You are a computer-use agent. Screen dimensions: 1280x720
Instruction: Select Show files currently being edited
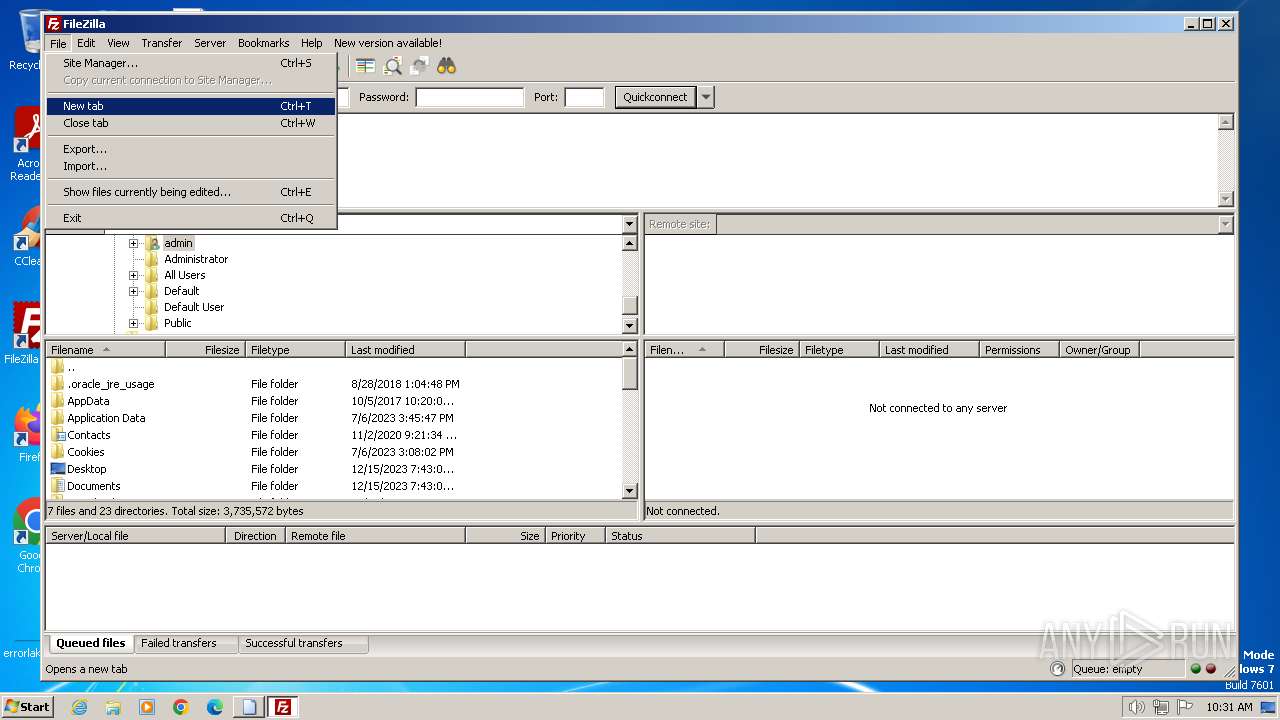[x=191, y=192]
